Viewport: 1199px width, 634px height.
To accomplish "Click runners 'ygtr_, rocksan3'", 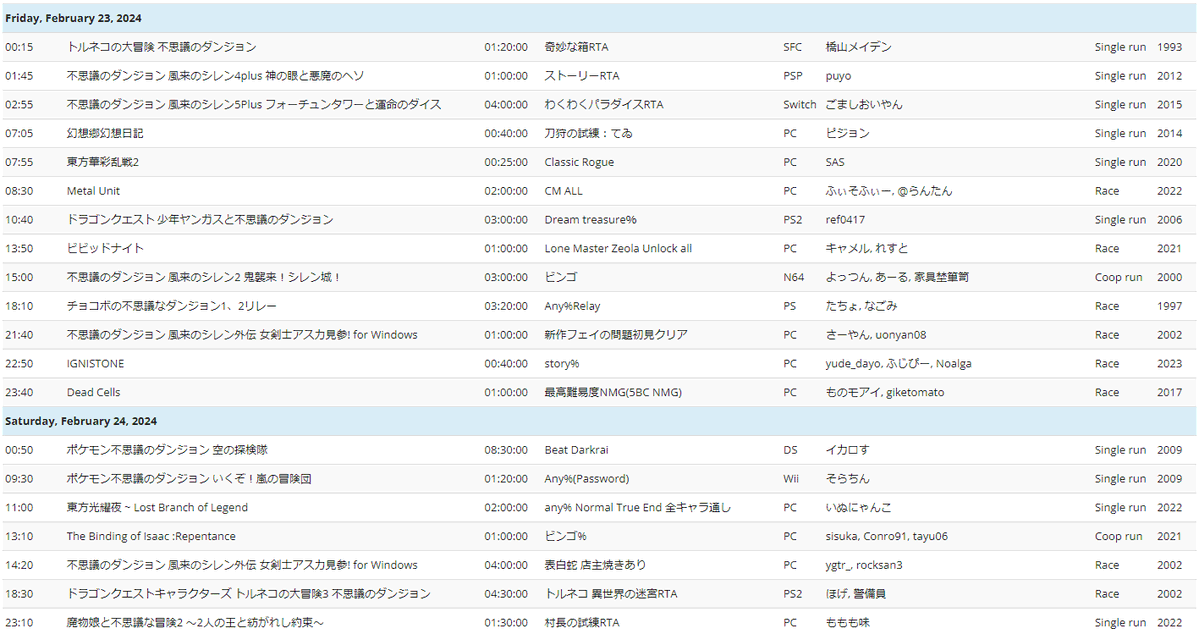I will (864, 565).
